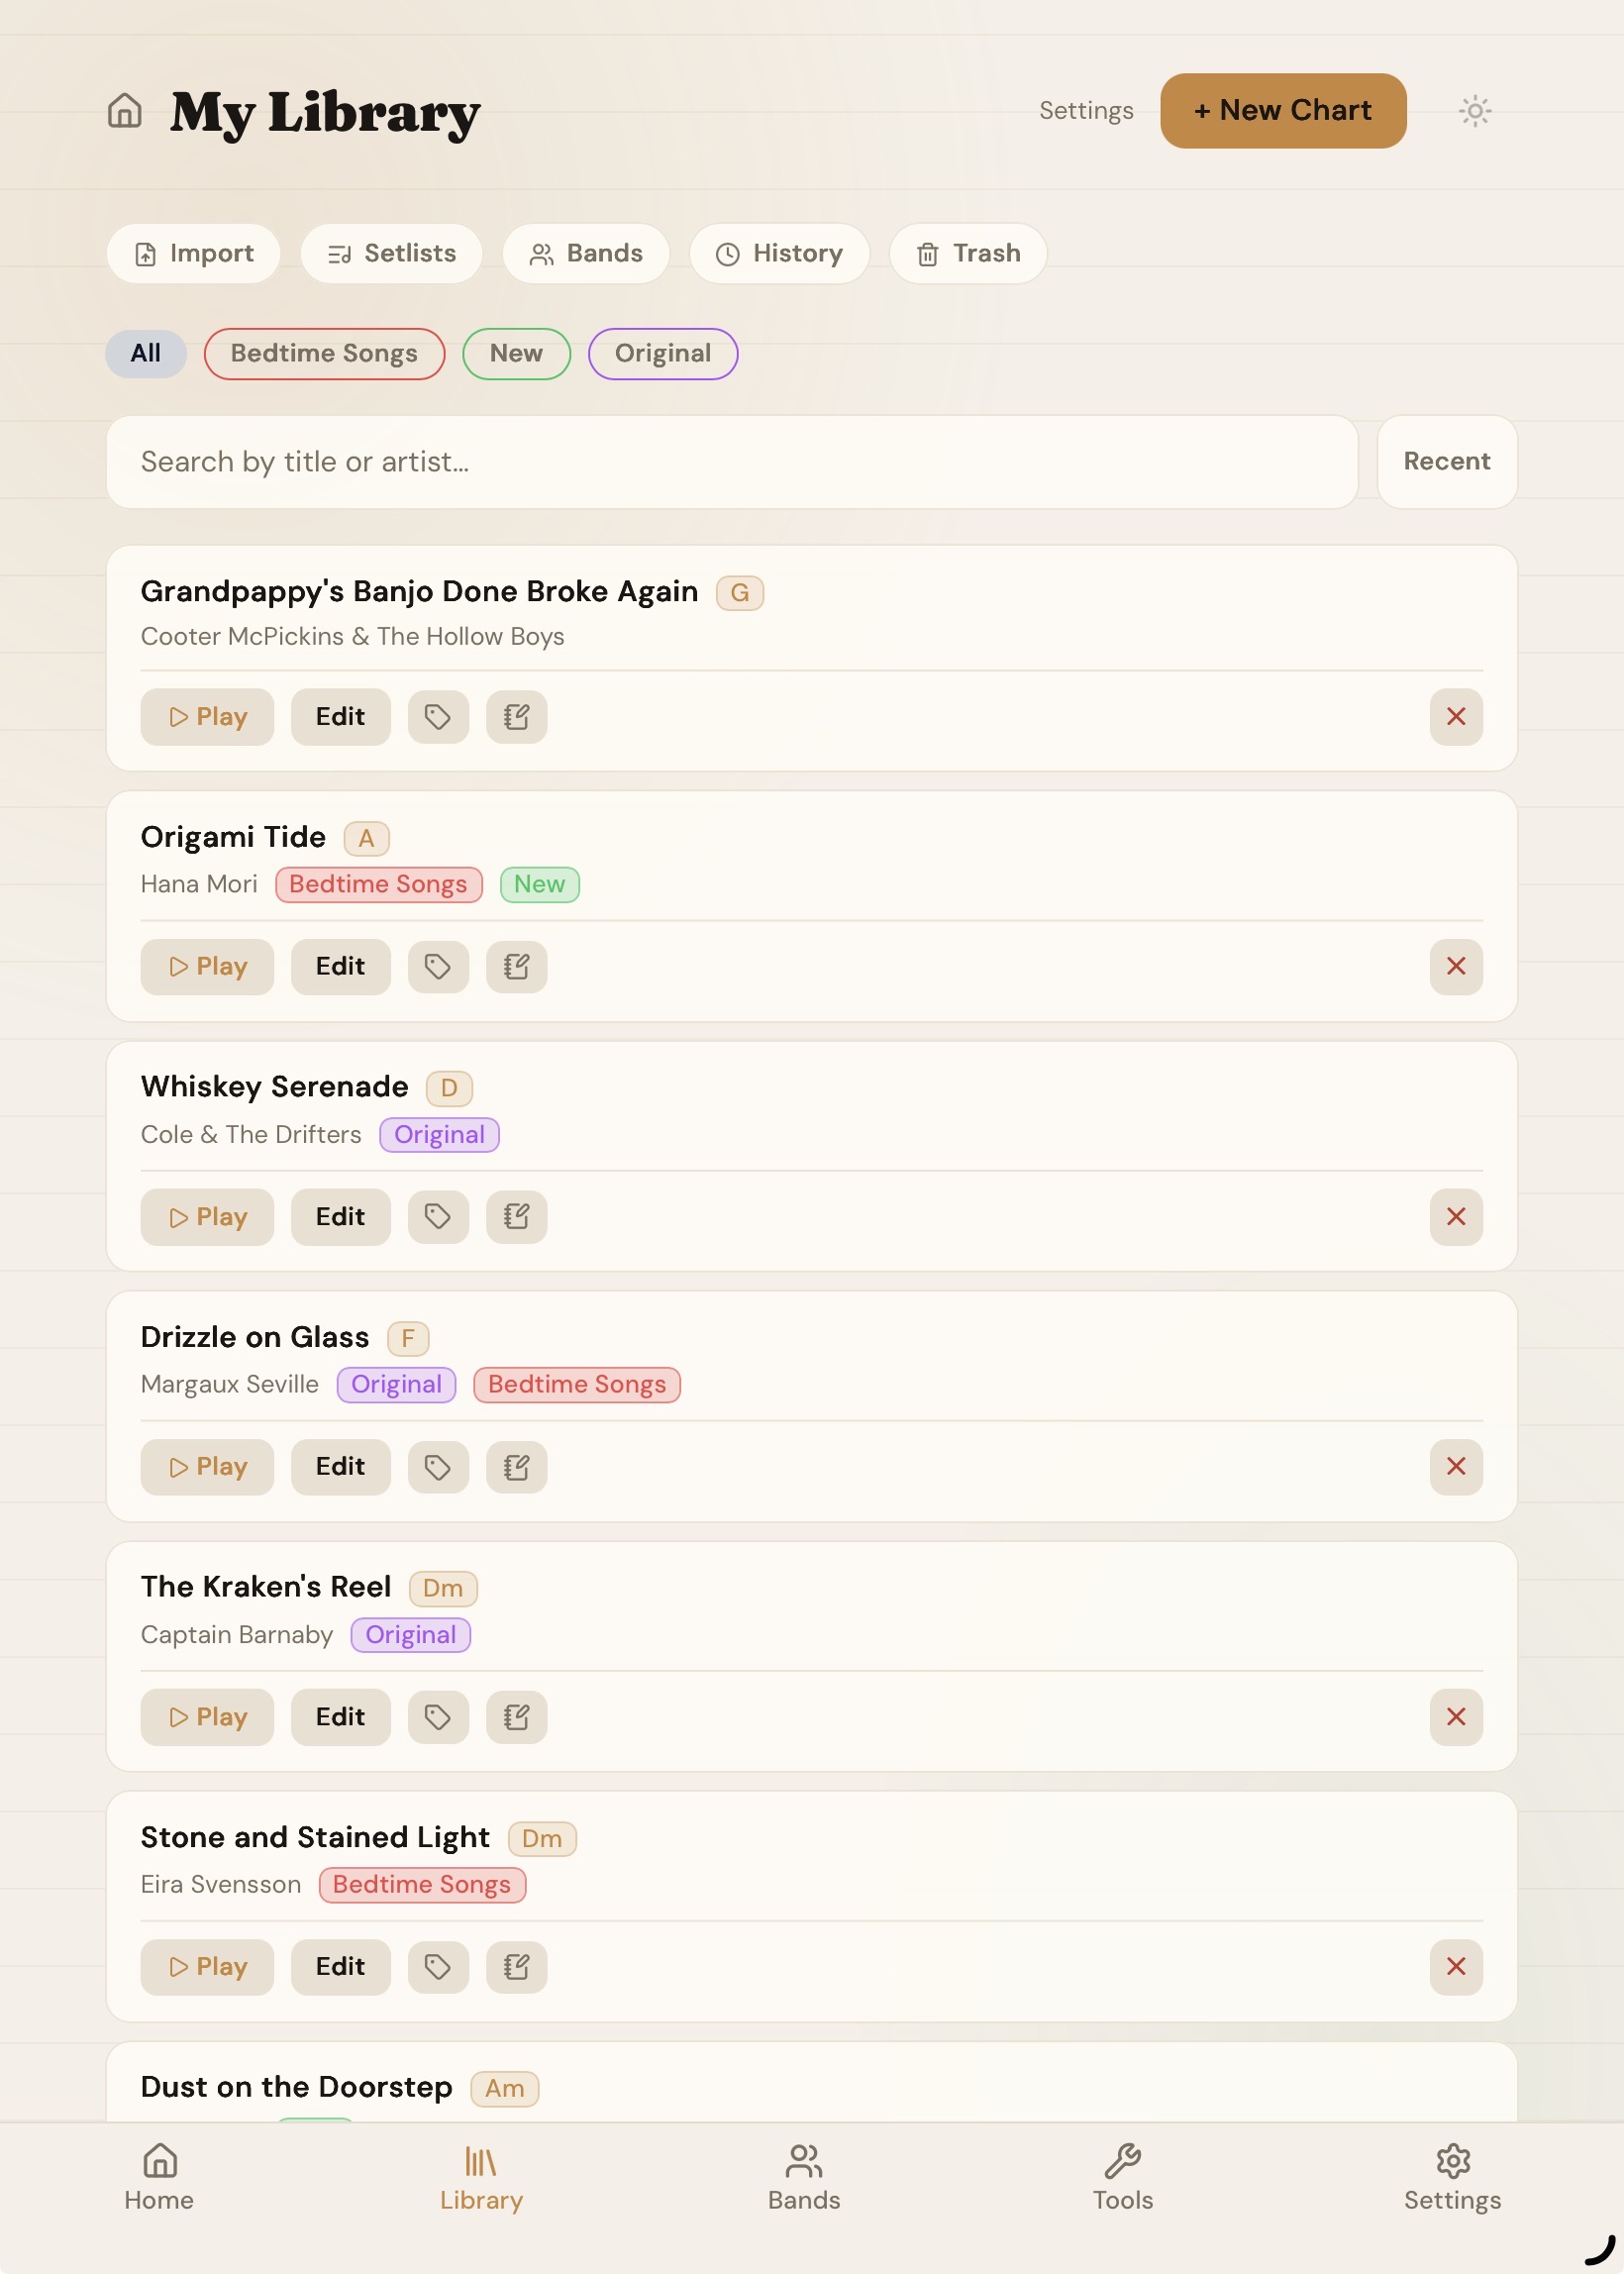This screenshot has width=1624, height=2274.
Task: Open the History view
Action: point(779,253)
